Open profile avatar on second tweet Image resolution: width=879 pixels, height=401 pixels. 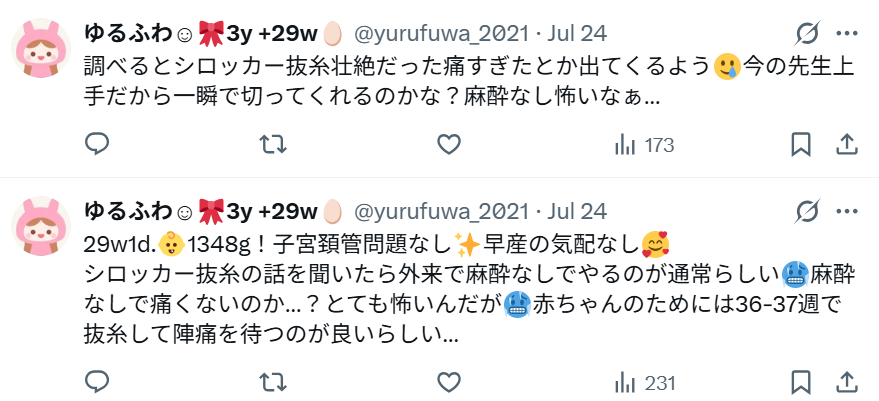pos(41,226)
